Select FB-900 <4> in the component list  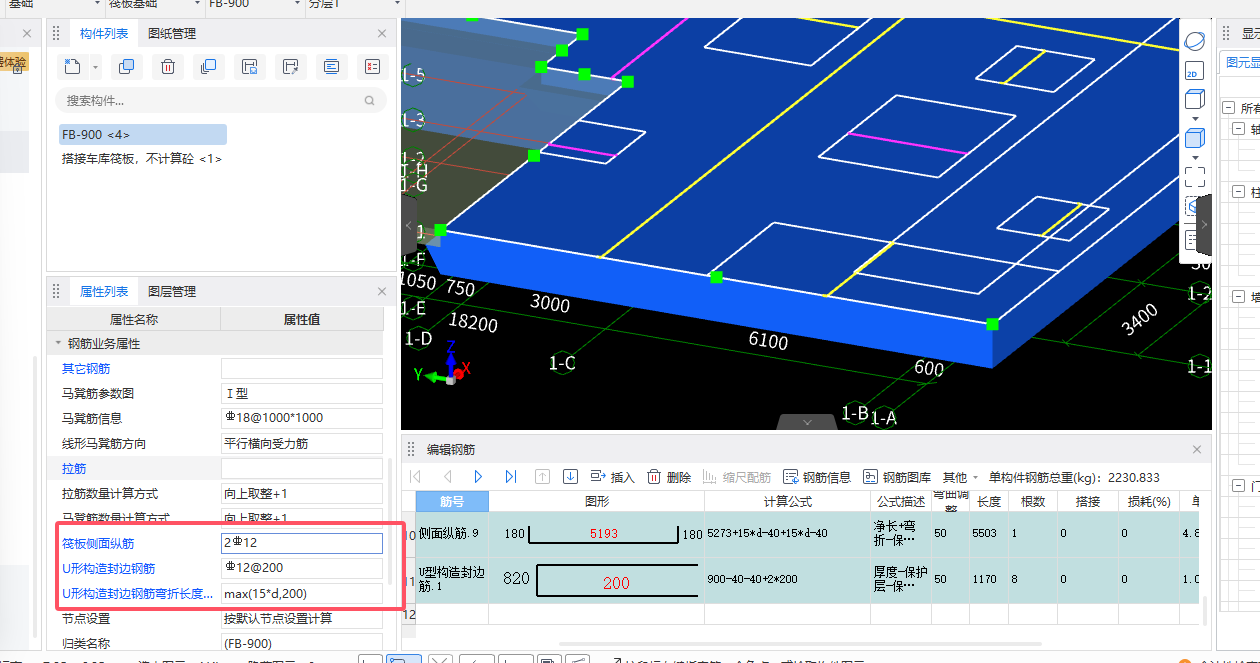tap(143, 135)
